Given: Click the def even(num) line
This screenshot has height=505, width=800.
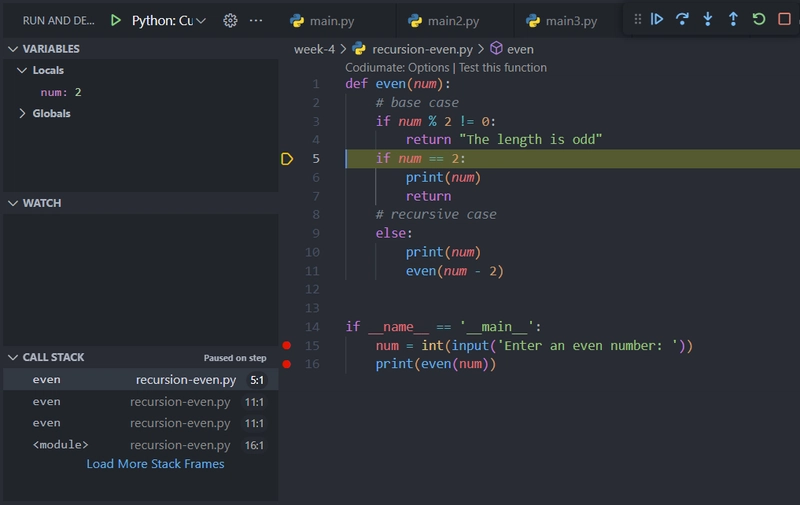Looking at the screenshot, I should coord(398,84).
